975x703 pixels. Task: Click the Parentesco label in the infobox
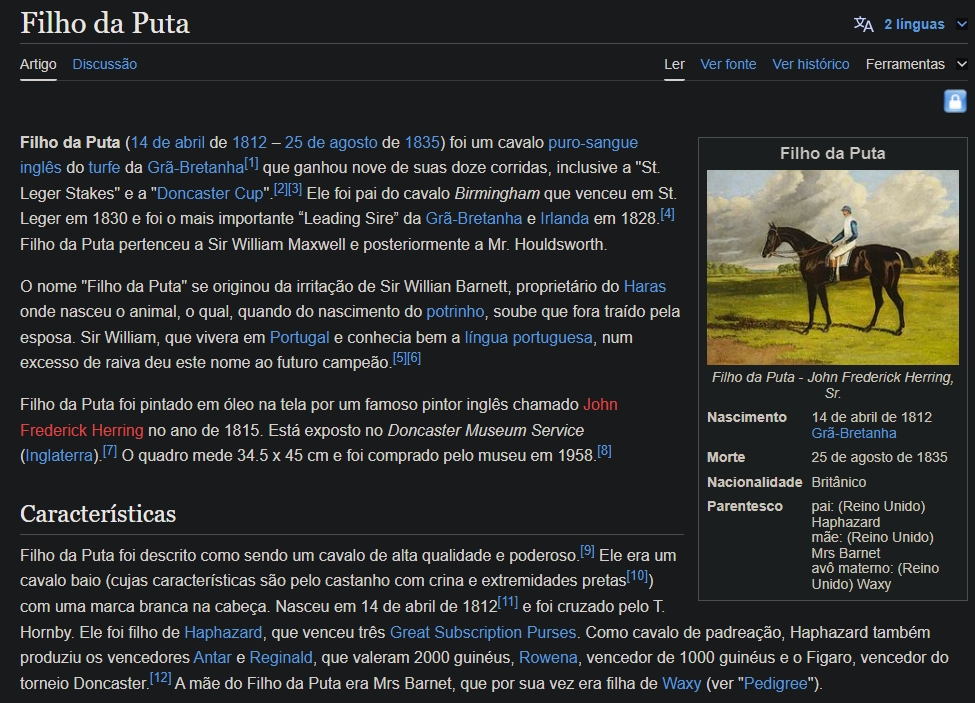point(745,506)
